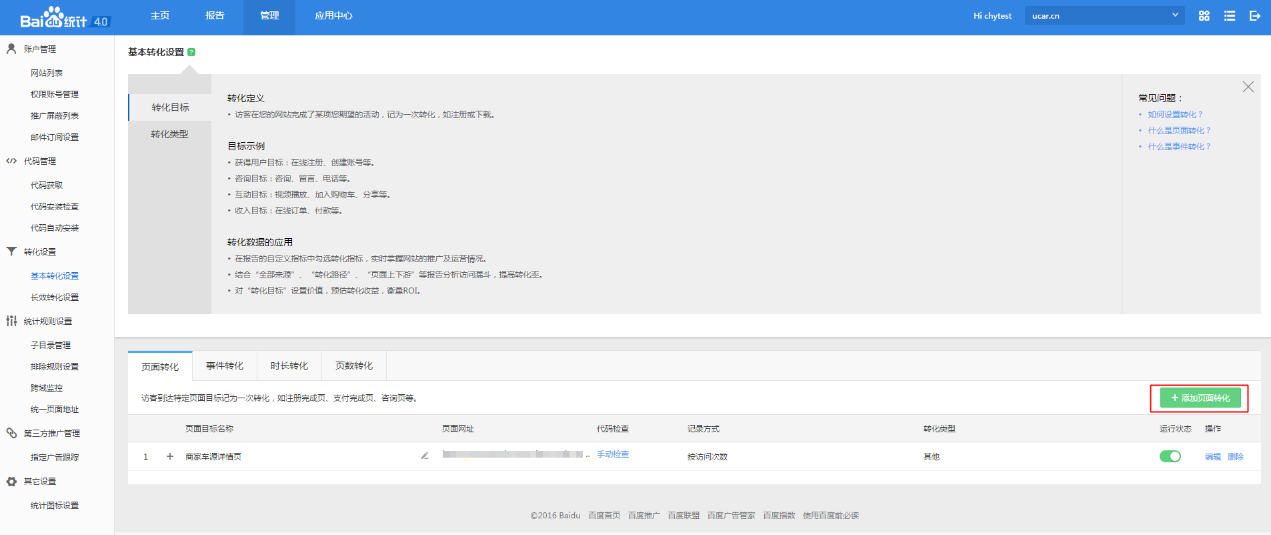Collapse the 转化设置 sidebar section

coord(40,252)
